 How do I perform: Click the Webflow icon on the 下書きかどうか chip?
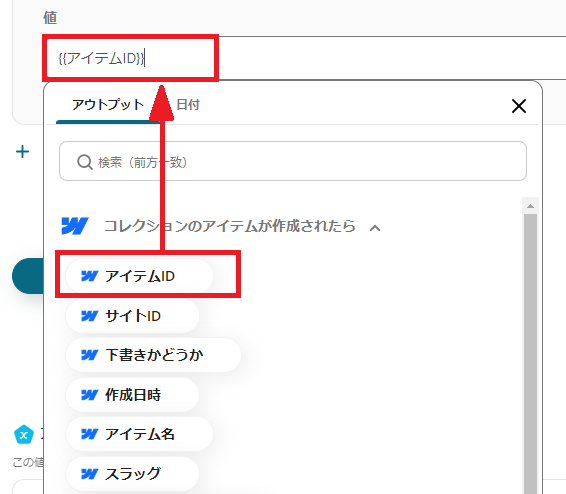coord(89,355)
